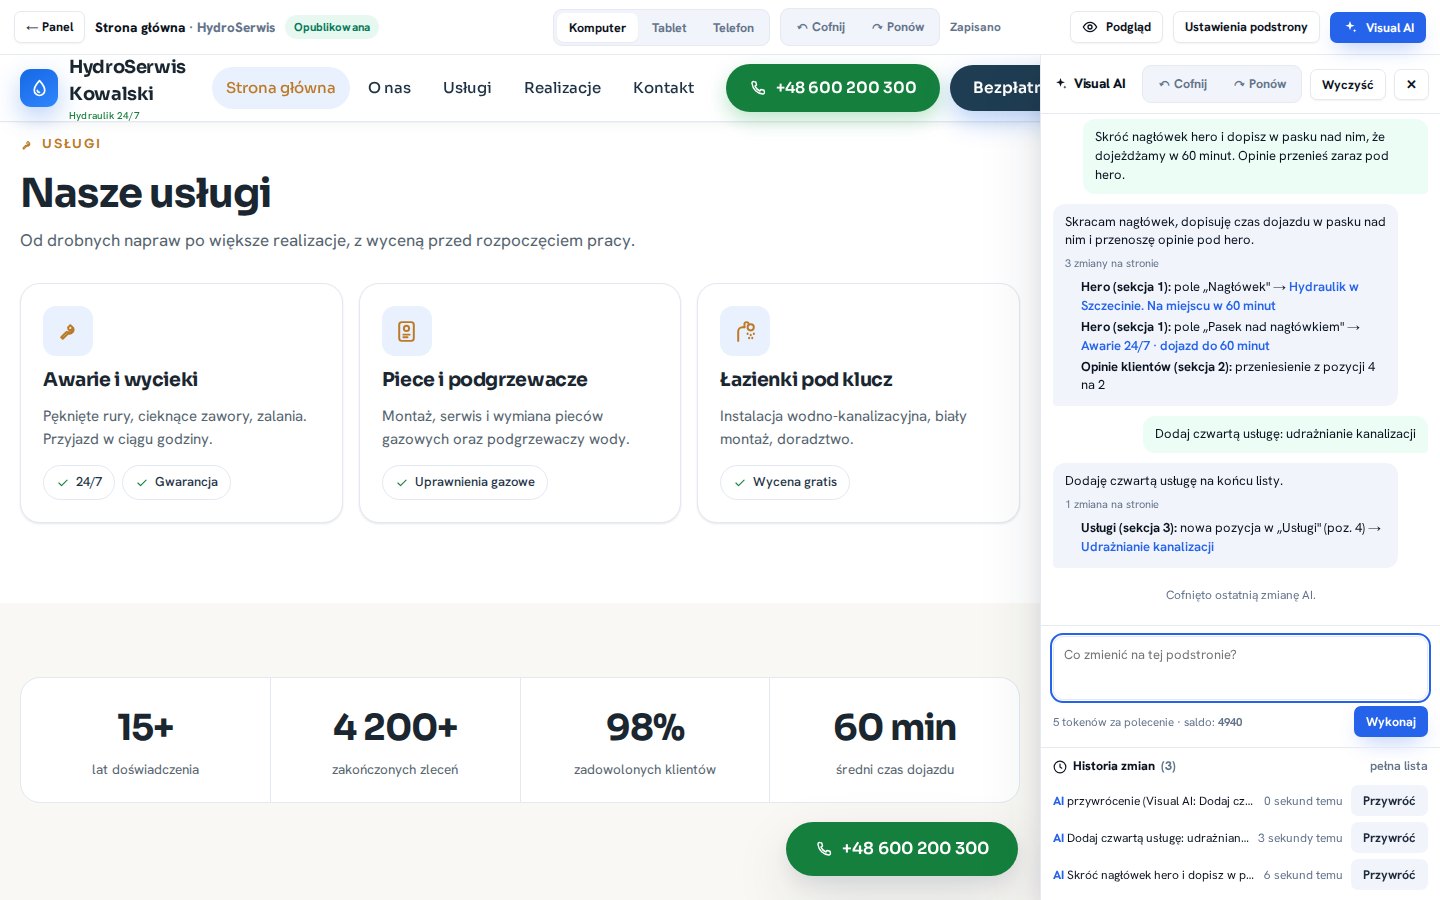Clear the chat with Wyczyść

(x=1347, y=84)
